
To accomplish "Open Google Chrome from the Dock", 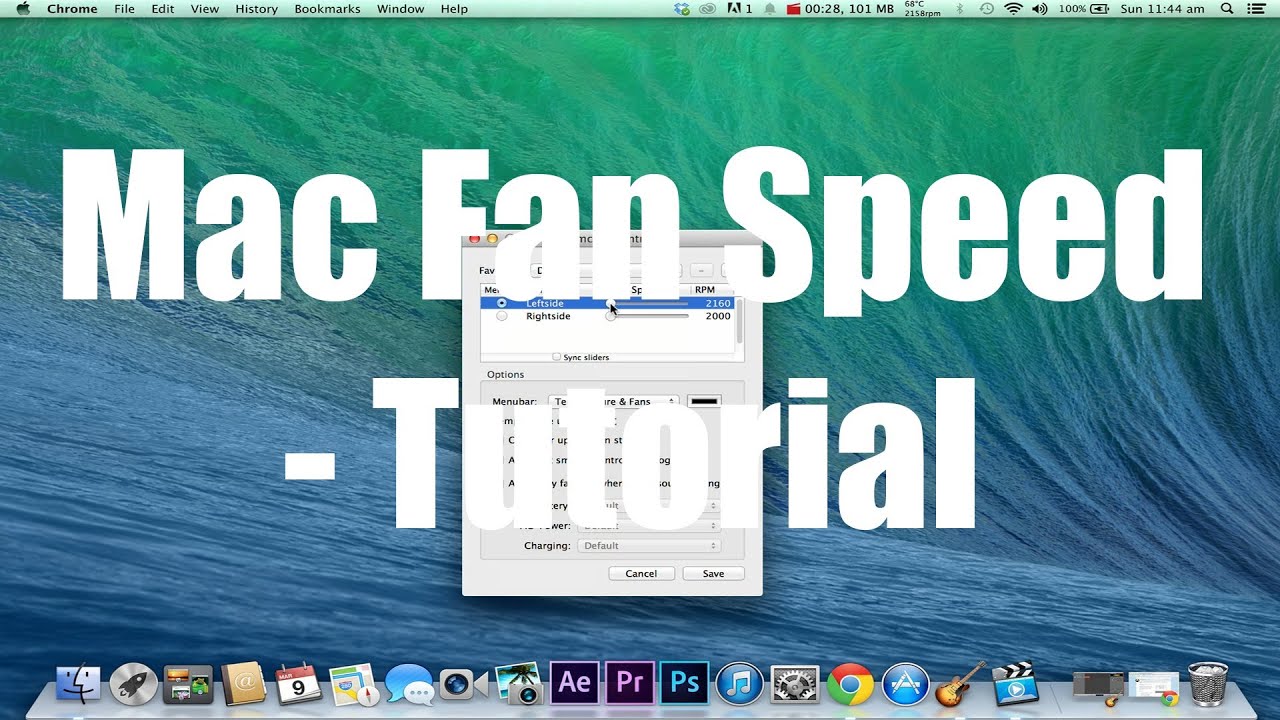I will (x=850, y=684).
